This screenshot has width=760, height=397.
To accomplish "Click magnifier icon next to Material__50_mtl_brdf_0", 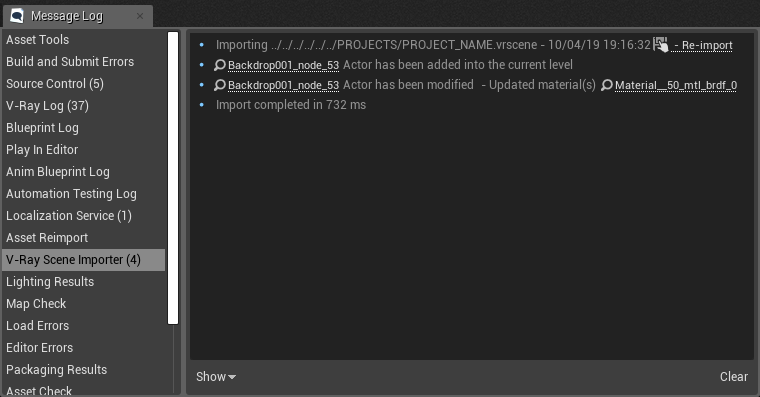I will pos(607,85).
